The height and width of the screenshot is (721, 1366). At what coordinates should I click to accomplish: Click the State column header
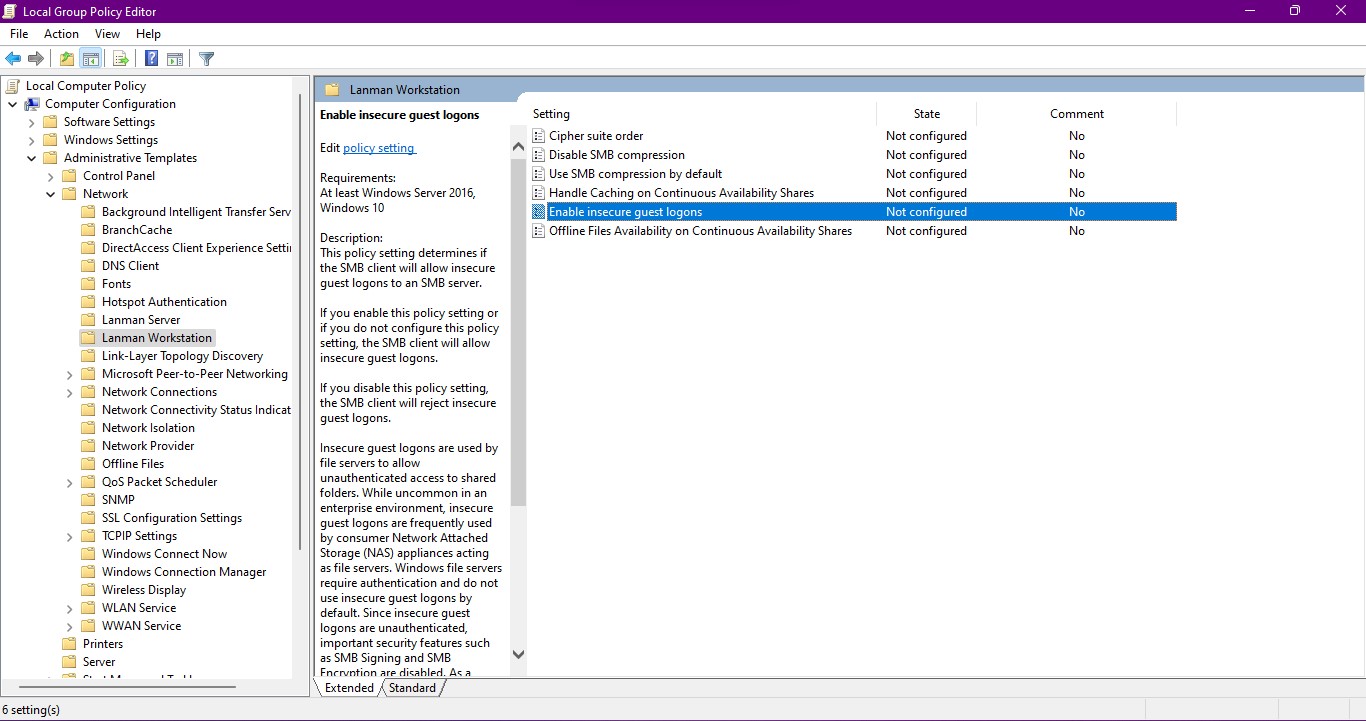(x=926, y=114)
